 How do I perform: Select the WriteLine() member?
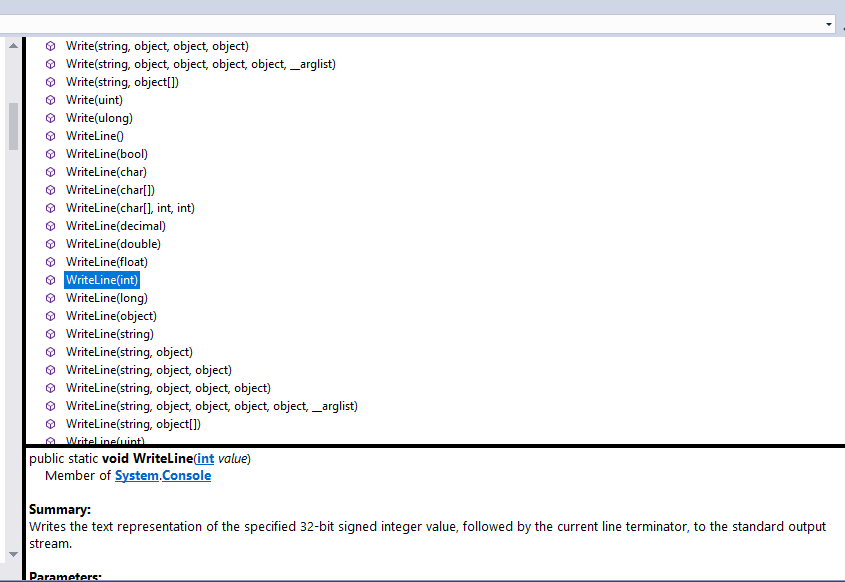click(95, 136)
